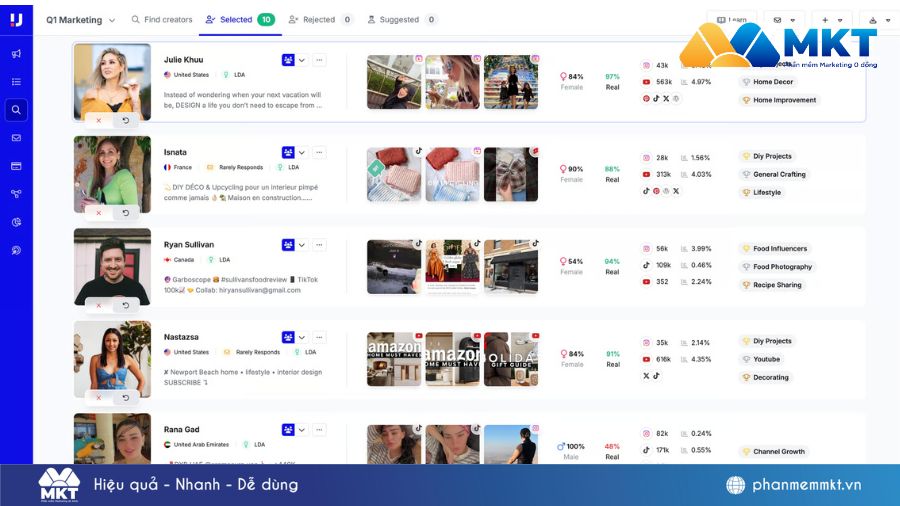Viewport: 900px width, 506px height.
Task: Open the search icon in left sidebar
Action: coord(16,110)
